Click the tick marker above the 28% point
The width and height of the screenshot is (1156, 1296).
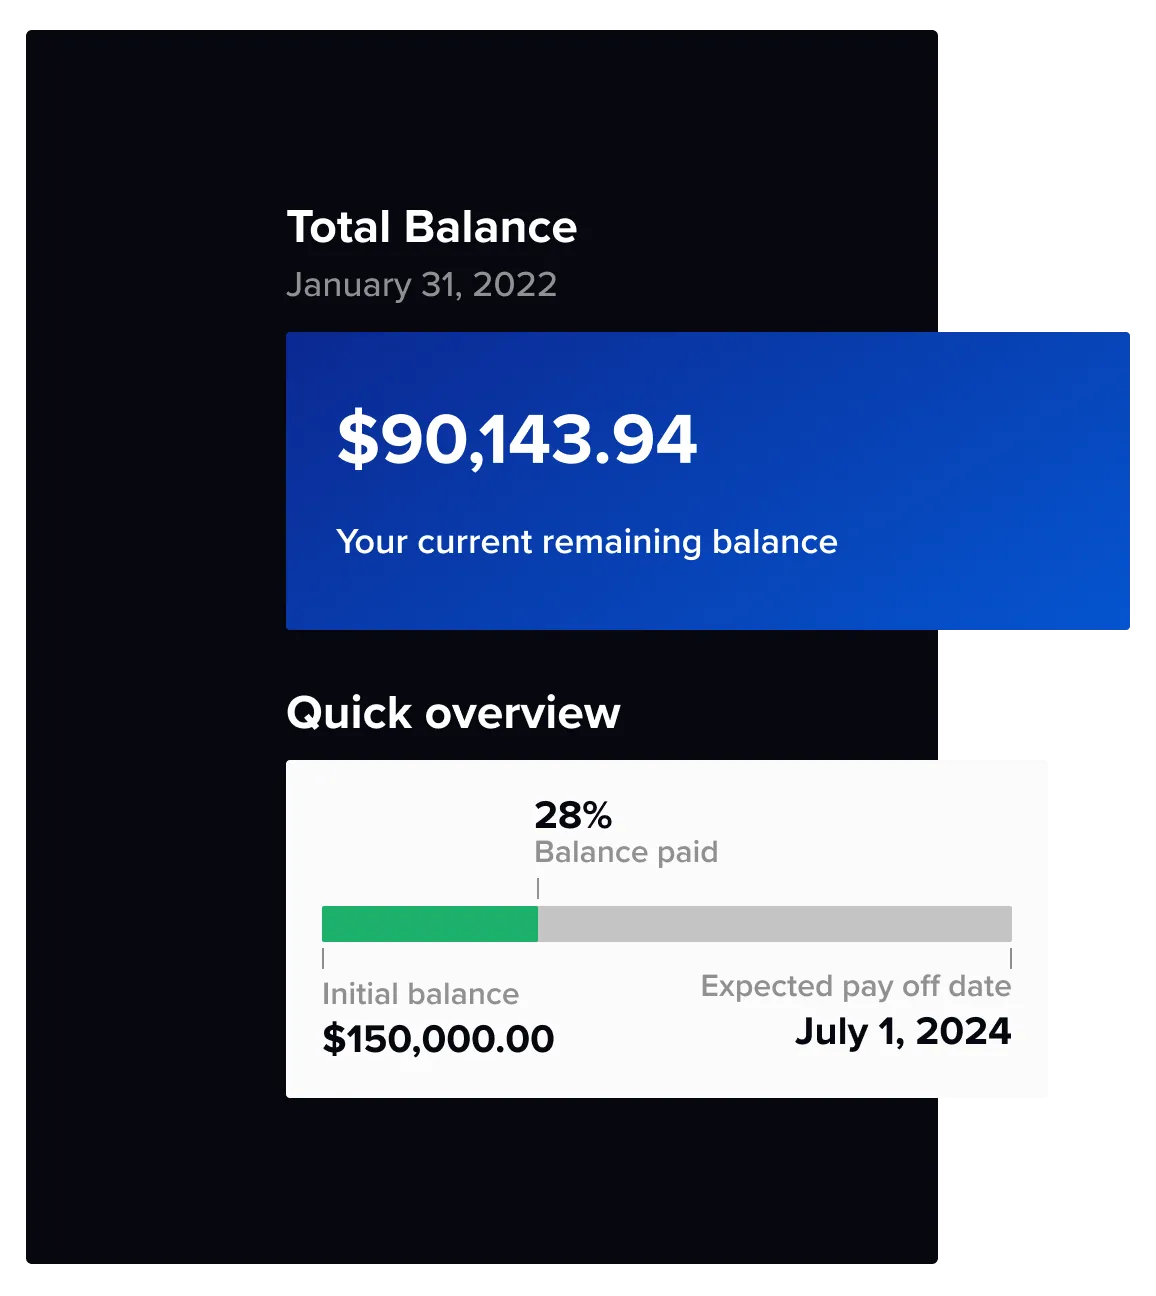point(538,888)
